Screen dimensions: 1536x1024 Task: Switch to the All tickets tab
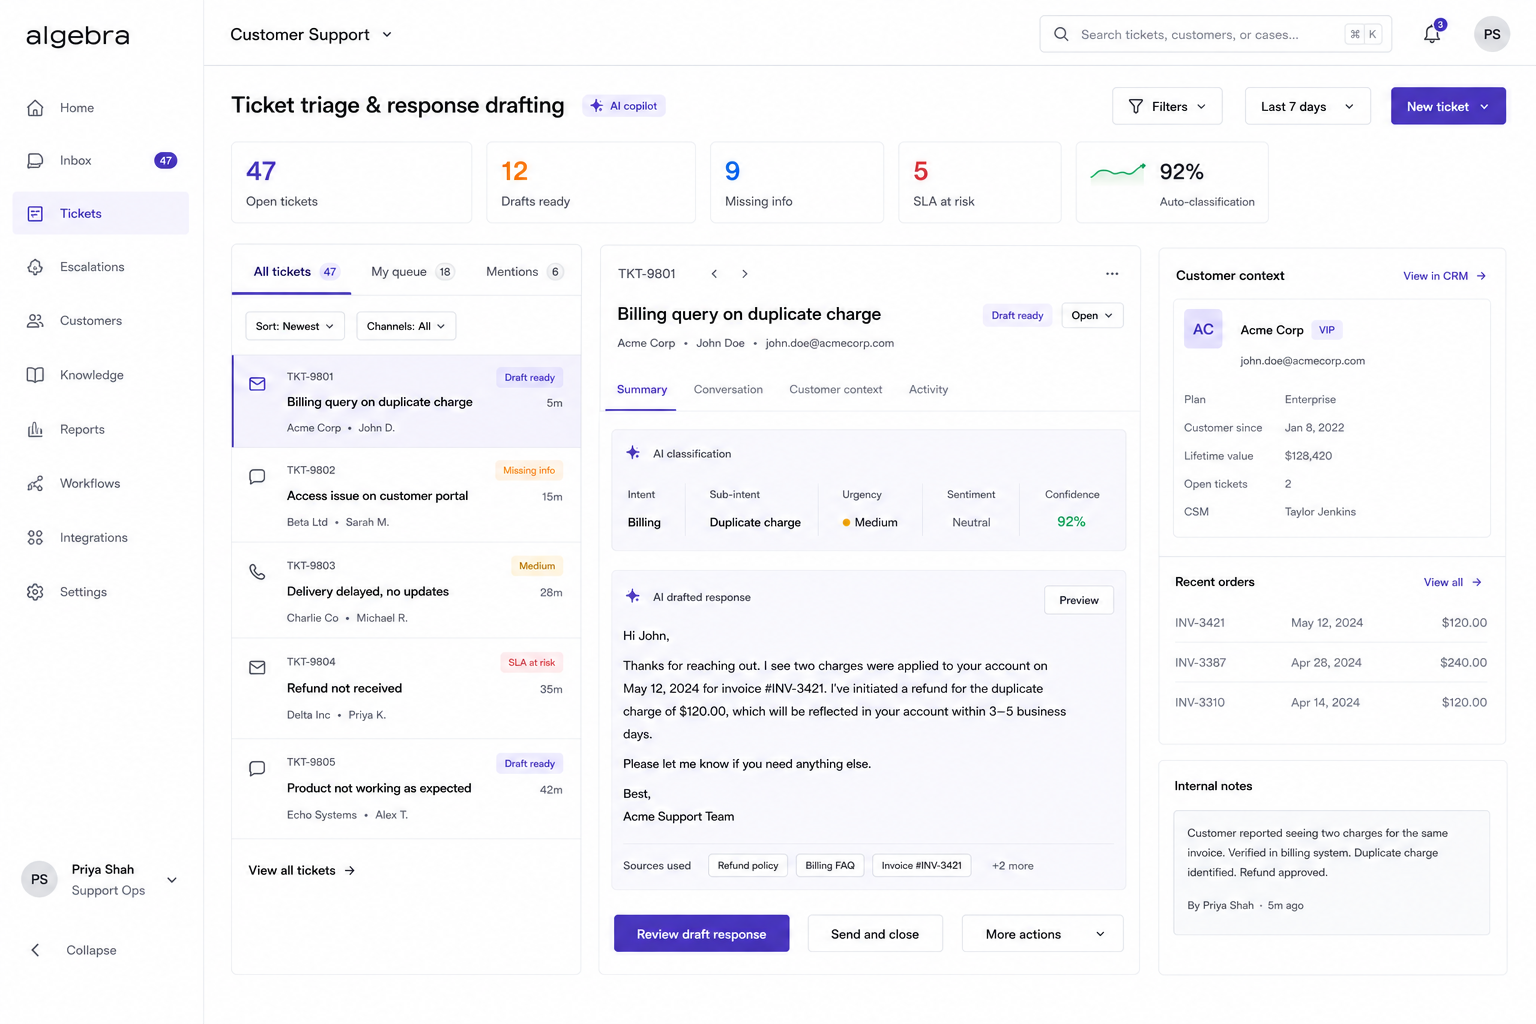pyautogui.click(x=296, y=272)
